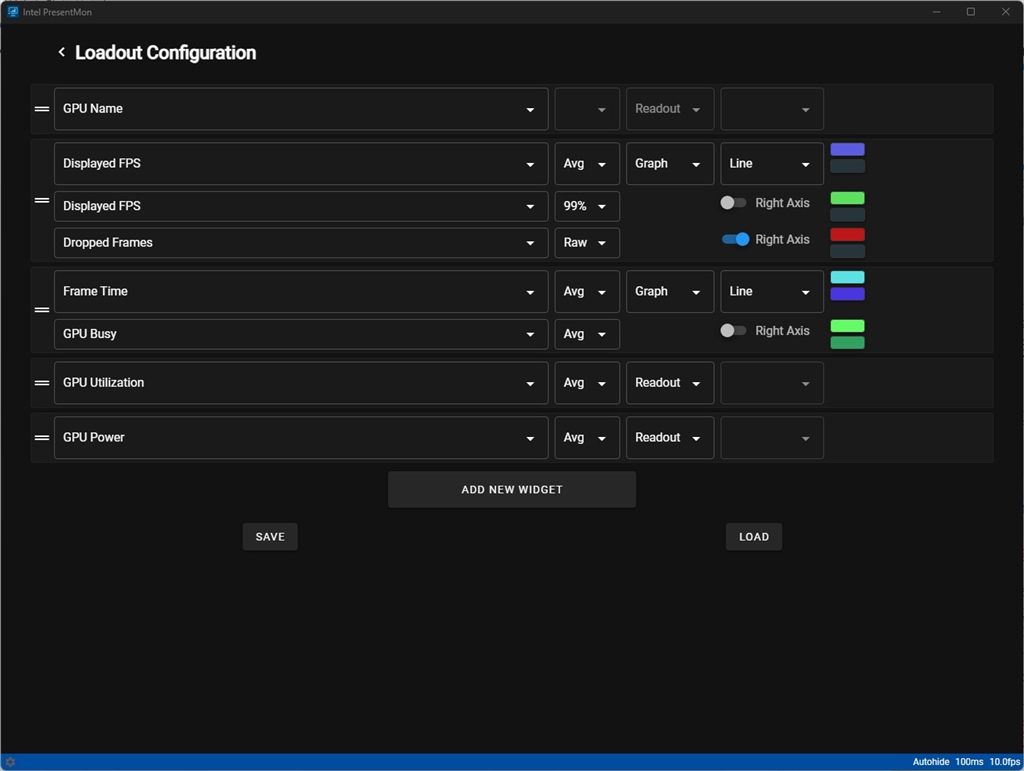
Task: Open the GPU Utilization Avg statistic dropdown
Action: [x=587, y=383]
